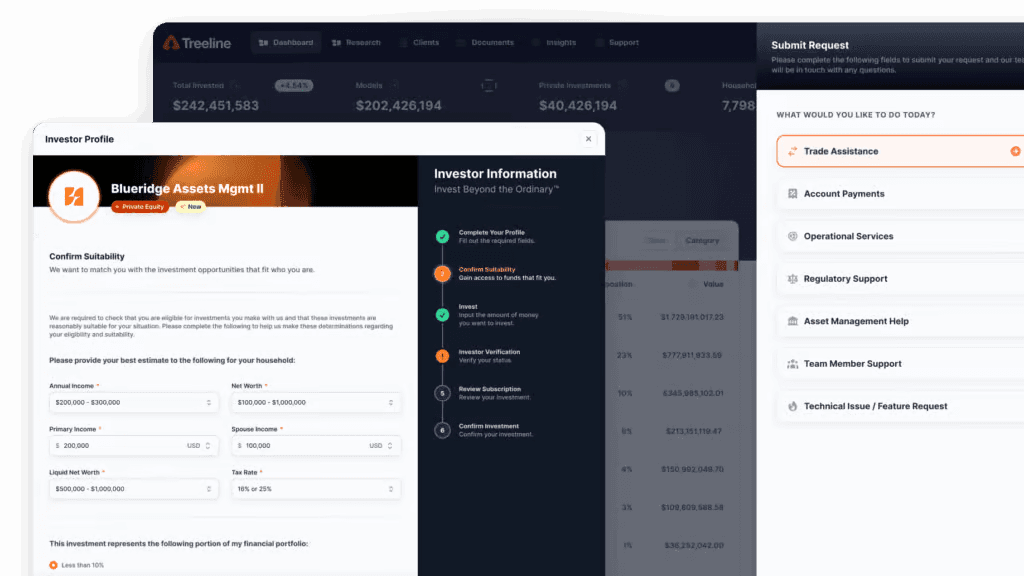Open the Liquid Net Worth dropdown
Screen dimensions: 1024x576
click(133, 488)
